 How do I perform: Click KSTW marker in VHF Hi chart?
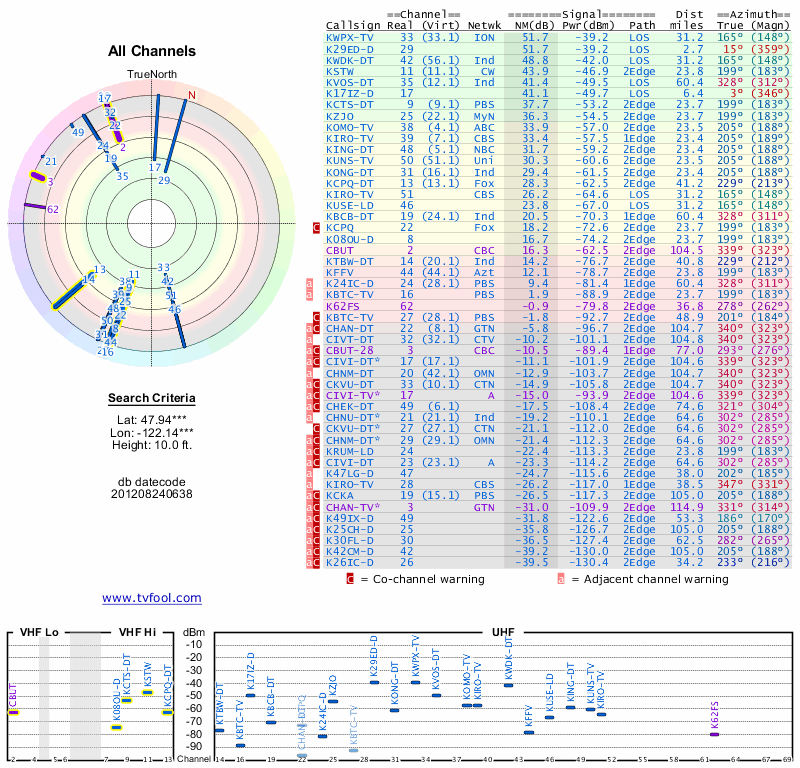(147, 692)
